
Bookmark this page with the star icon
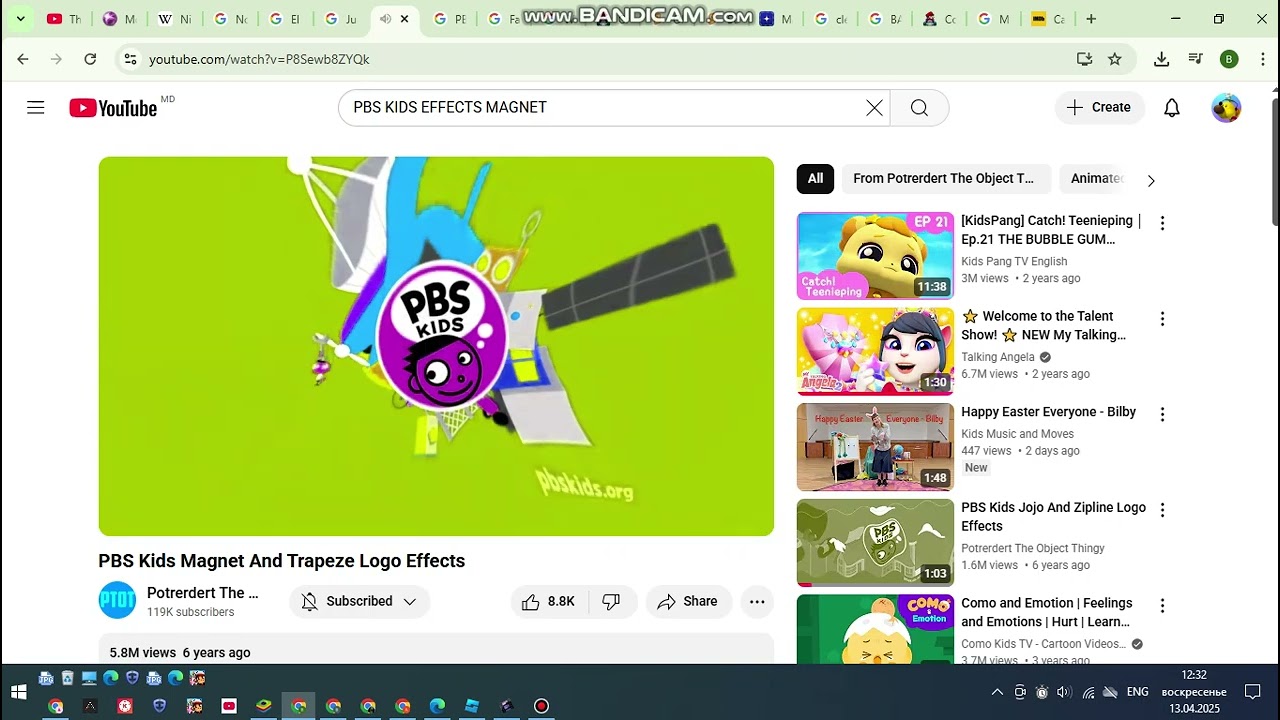1114,59
